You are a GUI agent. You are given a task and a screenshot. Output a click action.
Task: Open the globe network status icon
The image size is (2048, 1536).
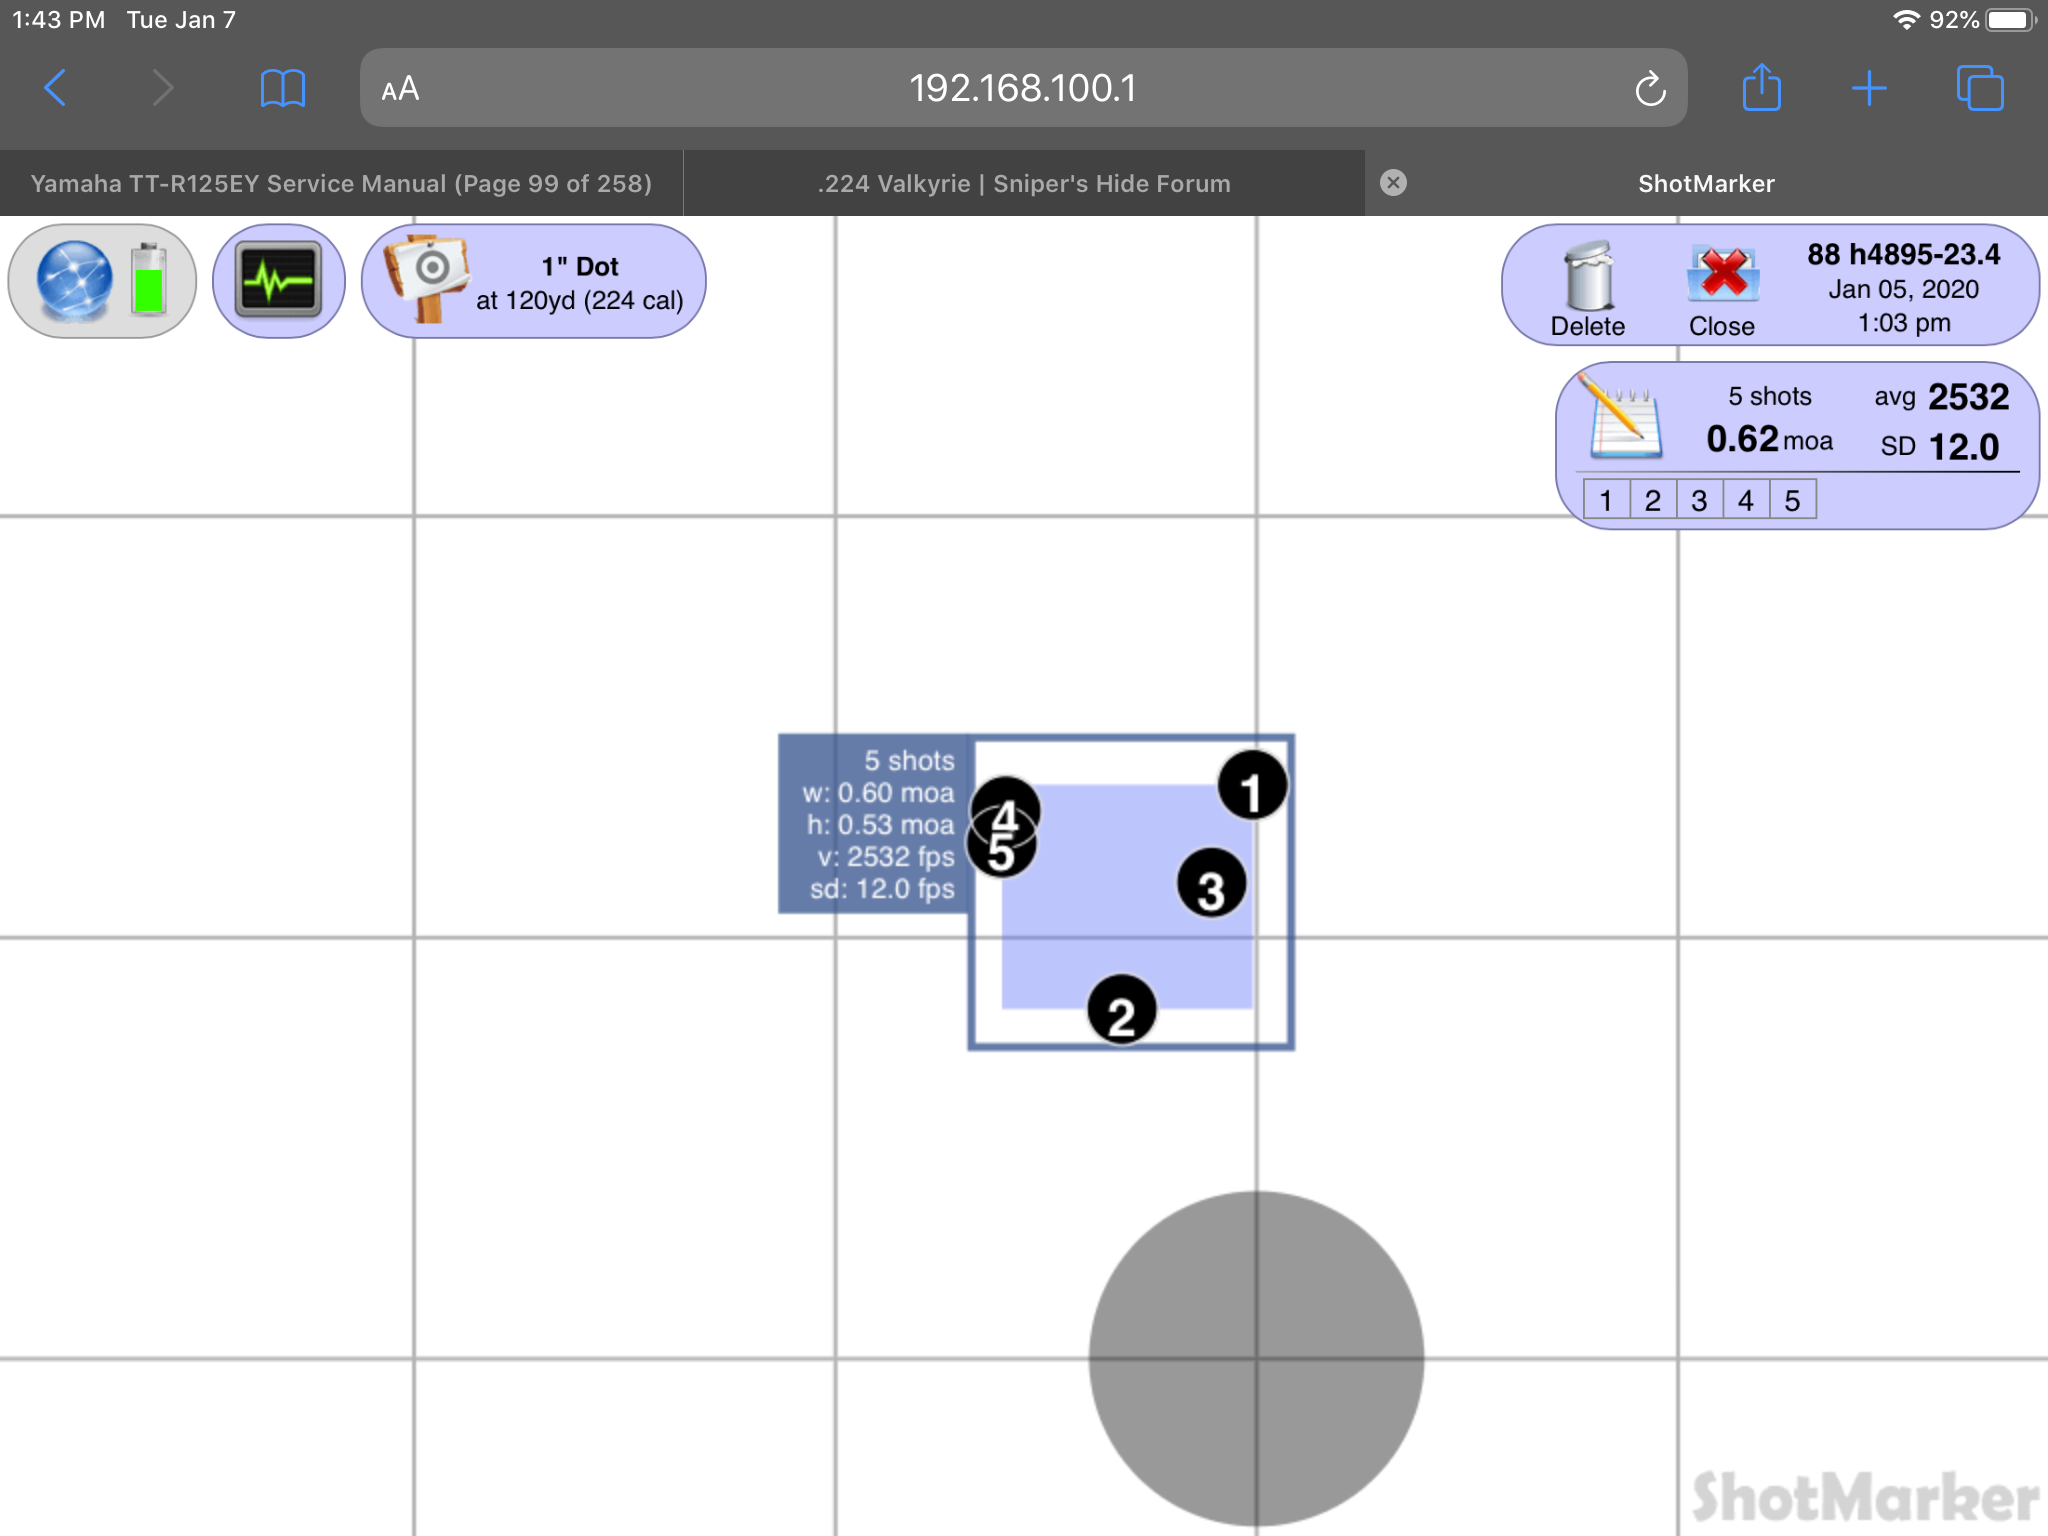click(x=75, y=280)
